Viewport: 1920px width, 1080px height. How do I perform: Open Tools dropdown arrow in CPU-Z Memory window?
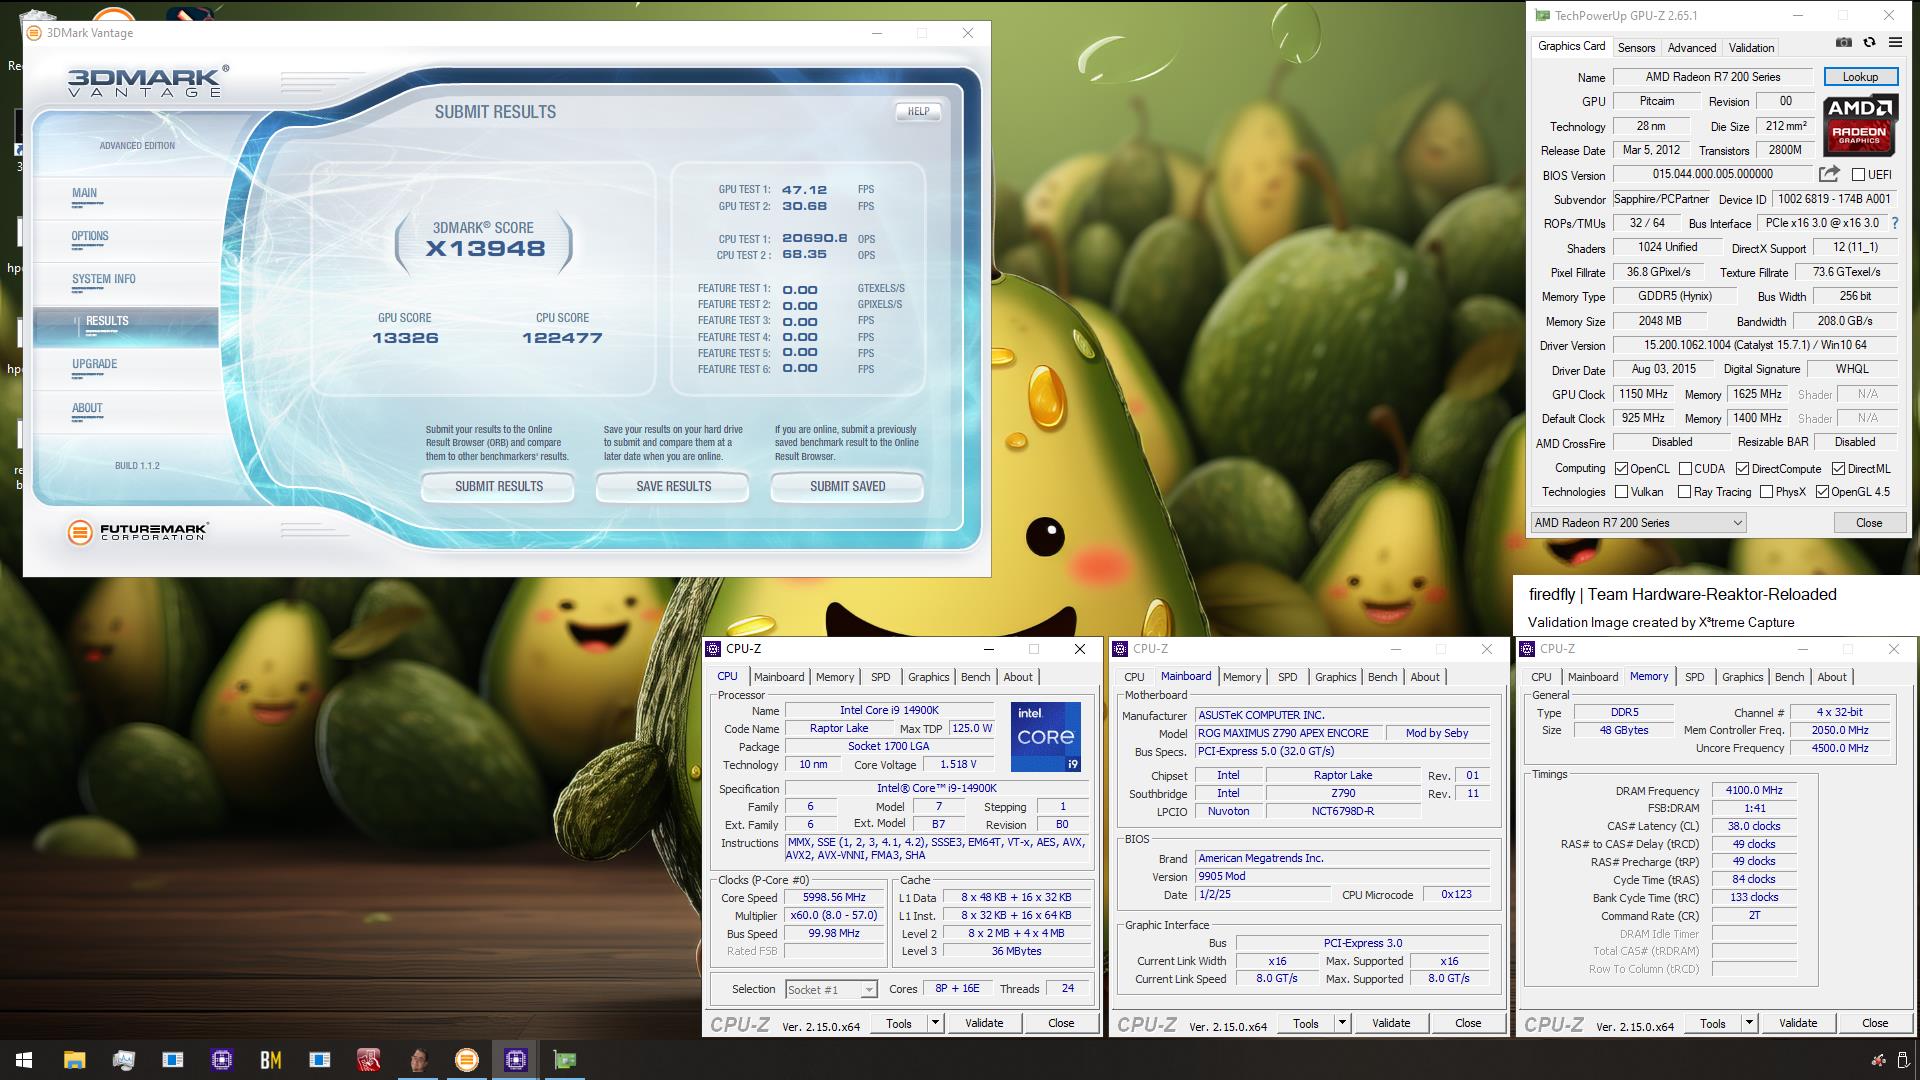[1749, 1023]
